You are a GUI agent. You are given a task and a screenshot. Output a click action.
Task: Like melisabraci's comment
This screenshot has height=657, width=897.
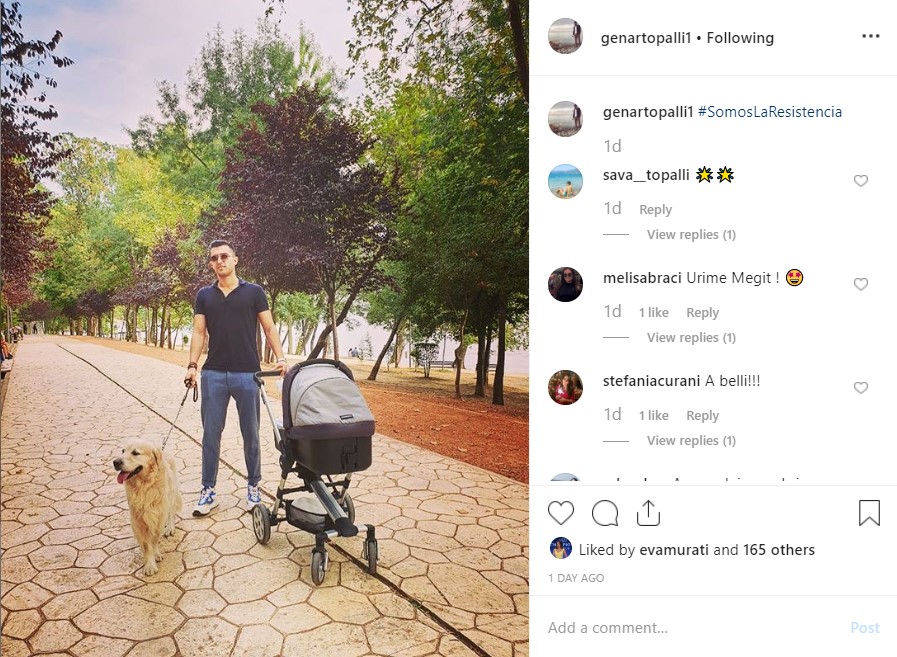point(860,284)
